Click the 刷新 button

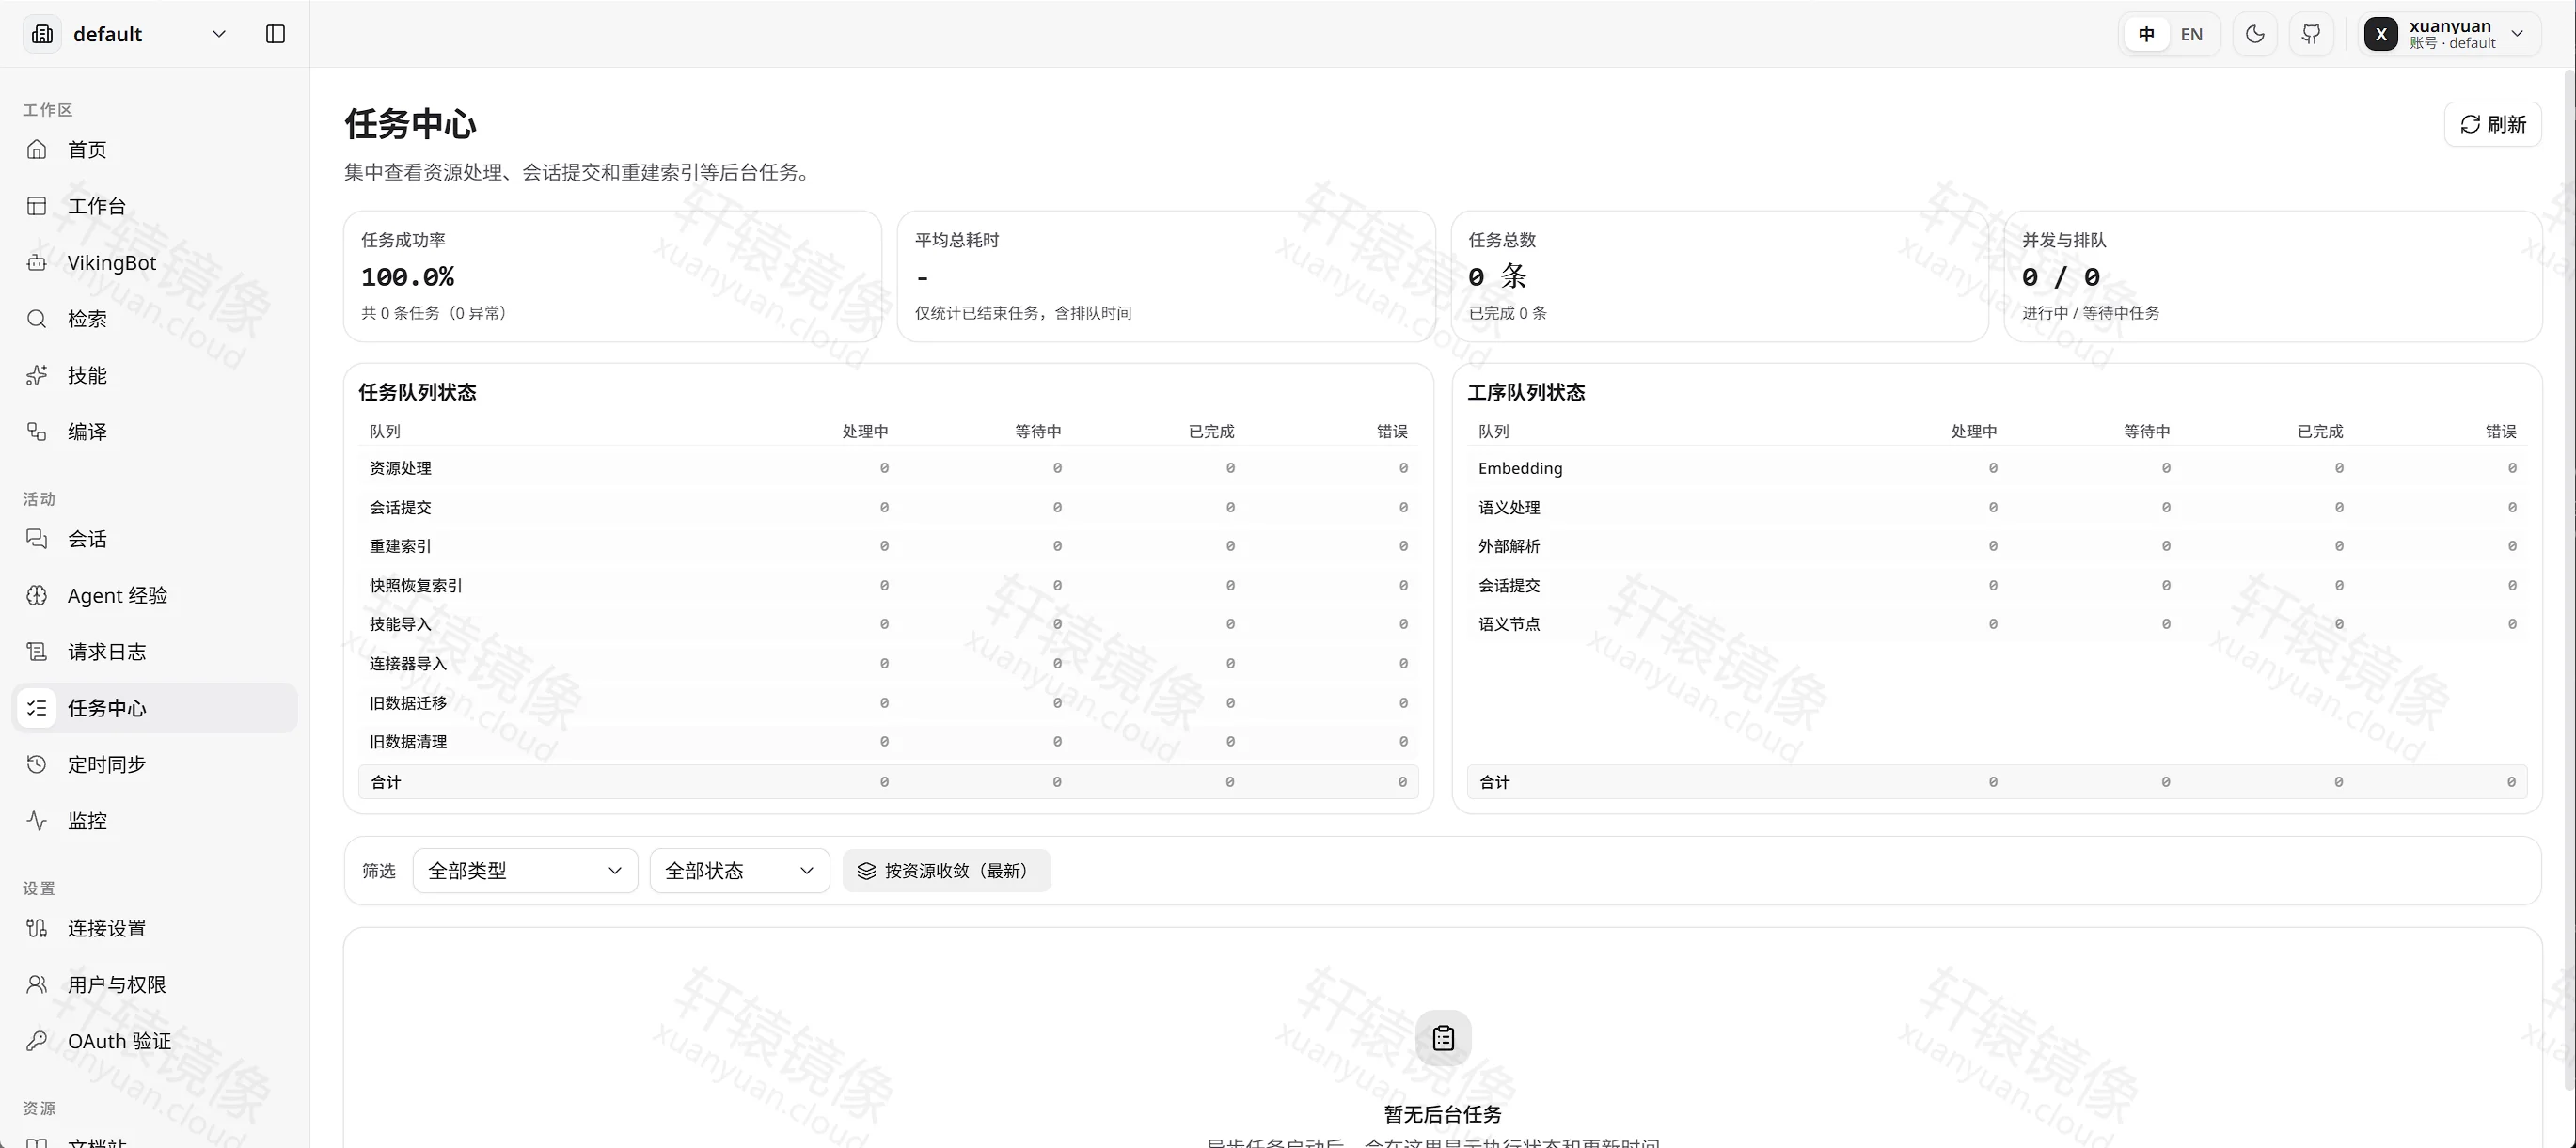pos(2493,124)
